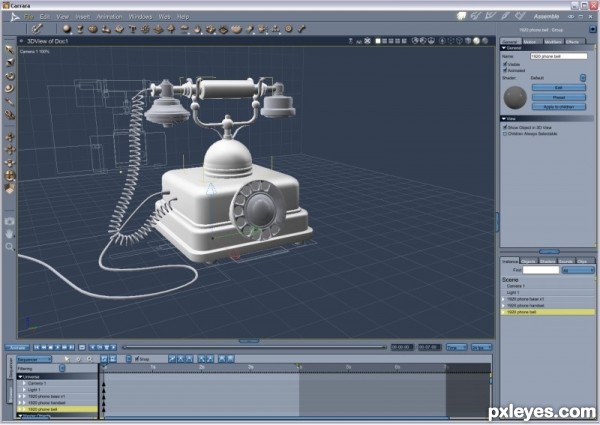Select single-view layout icon in 3DView header

point(378,41)
